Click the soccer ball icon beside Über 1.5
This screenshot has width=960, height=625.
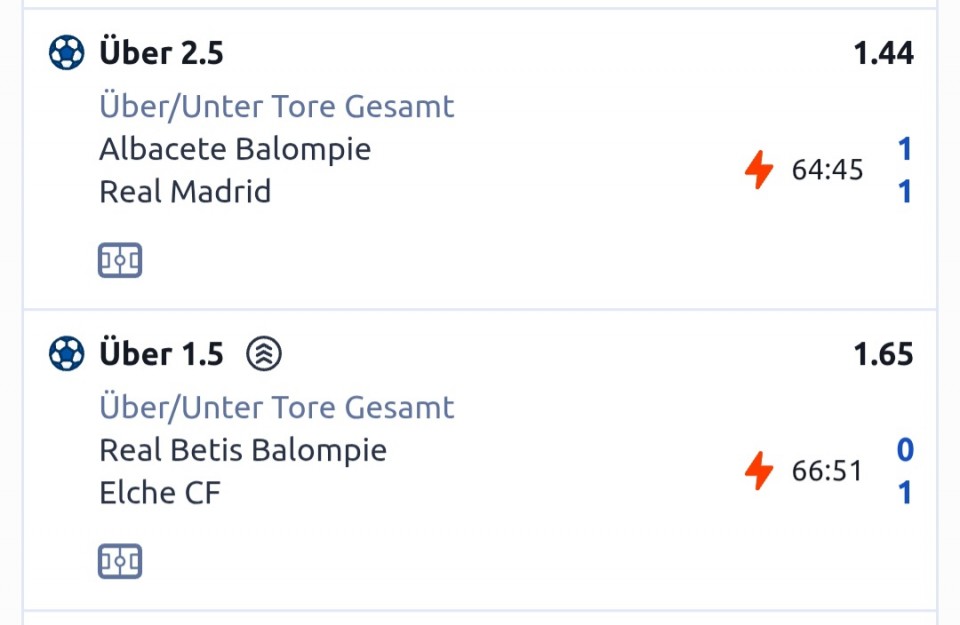click(67, 353)
